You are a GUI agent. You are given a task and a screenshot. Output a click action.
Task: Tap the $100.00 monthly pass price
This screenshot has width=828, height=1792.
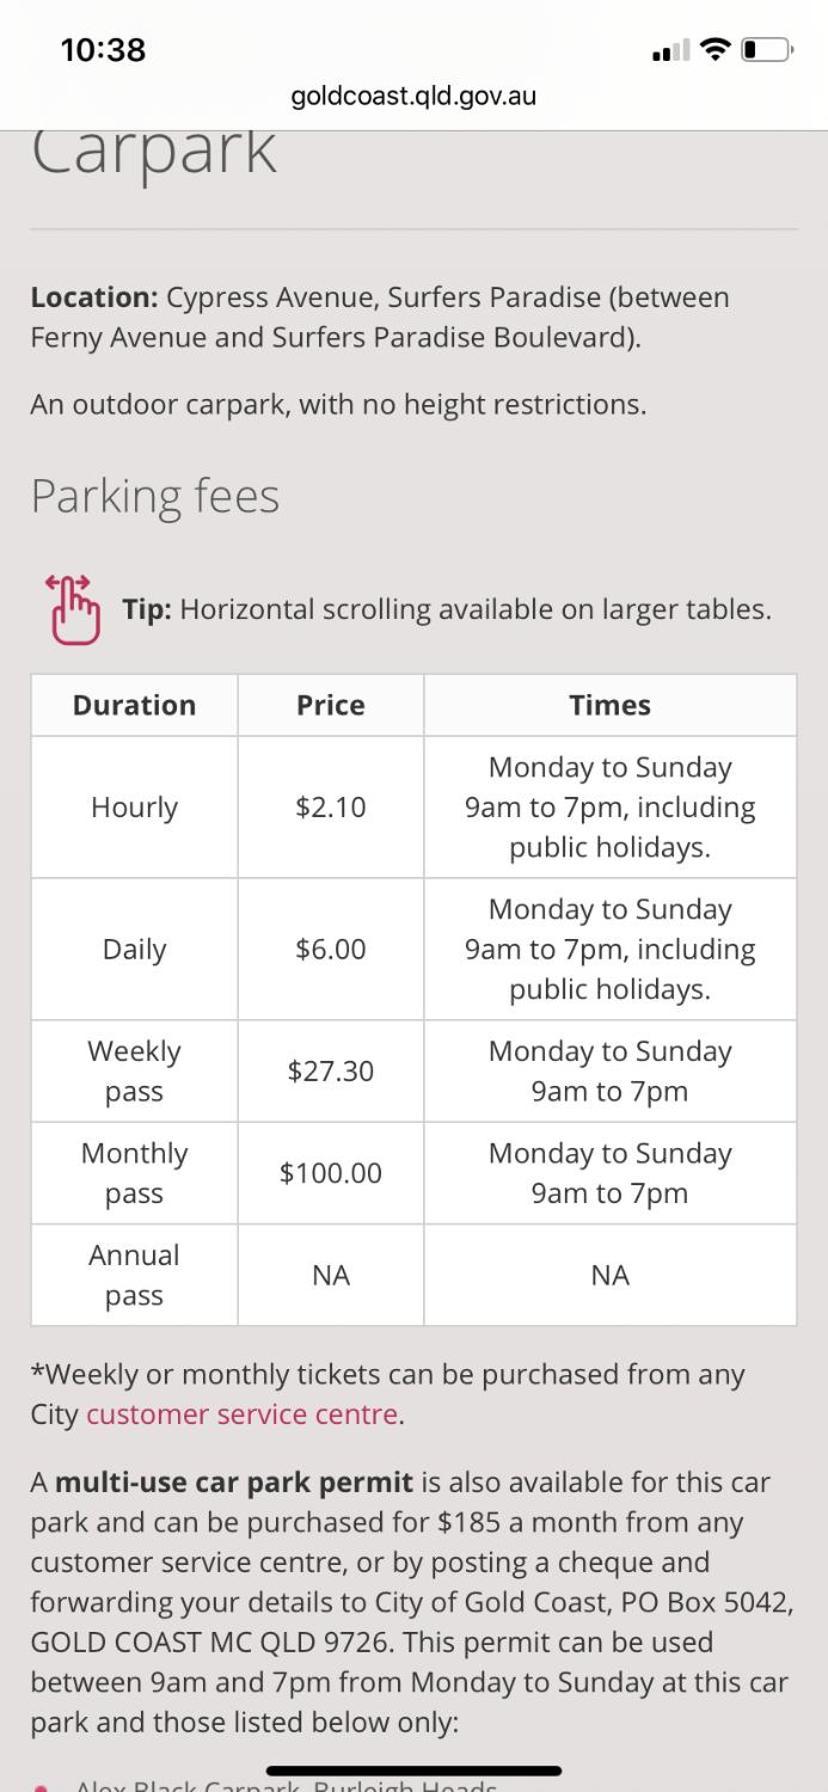coord(331,1173)
